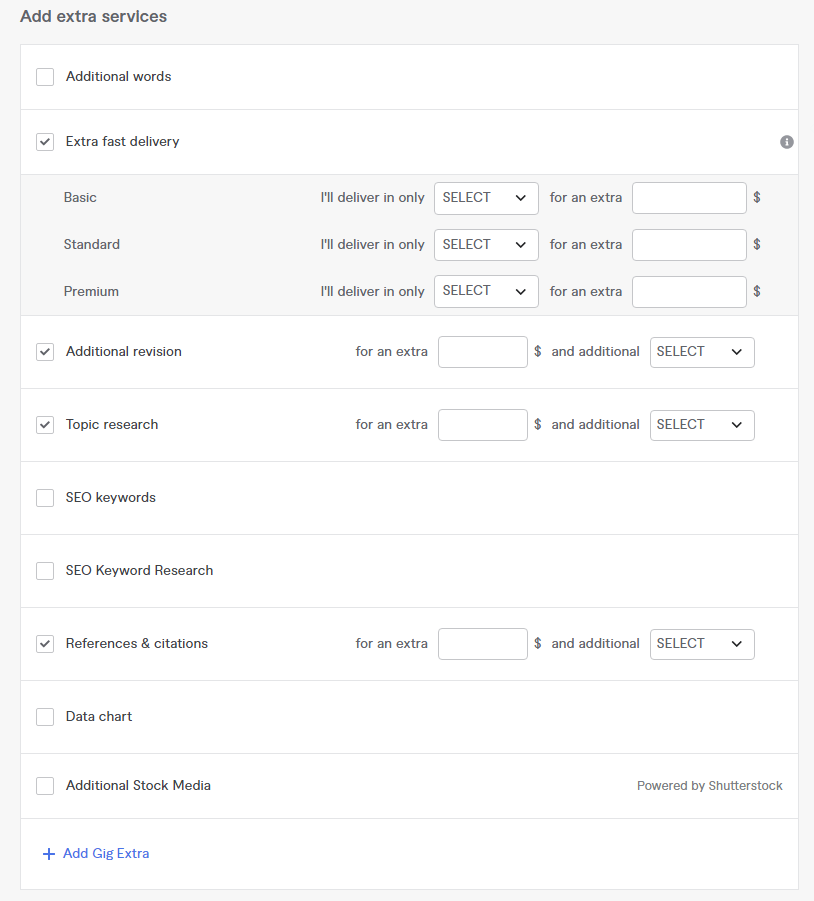Expand Topic research additional days select
814x901 pixels.
point(702,425)
